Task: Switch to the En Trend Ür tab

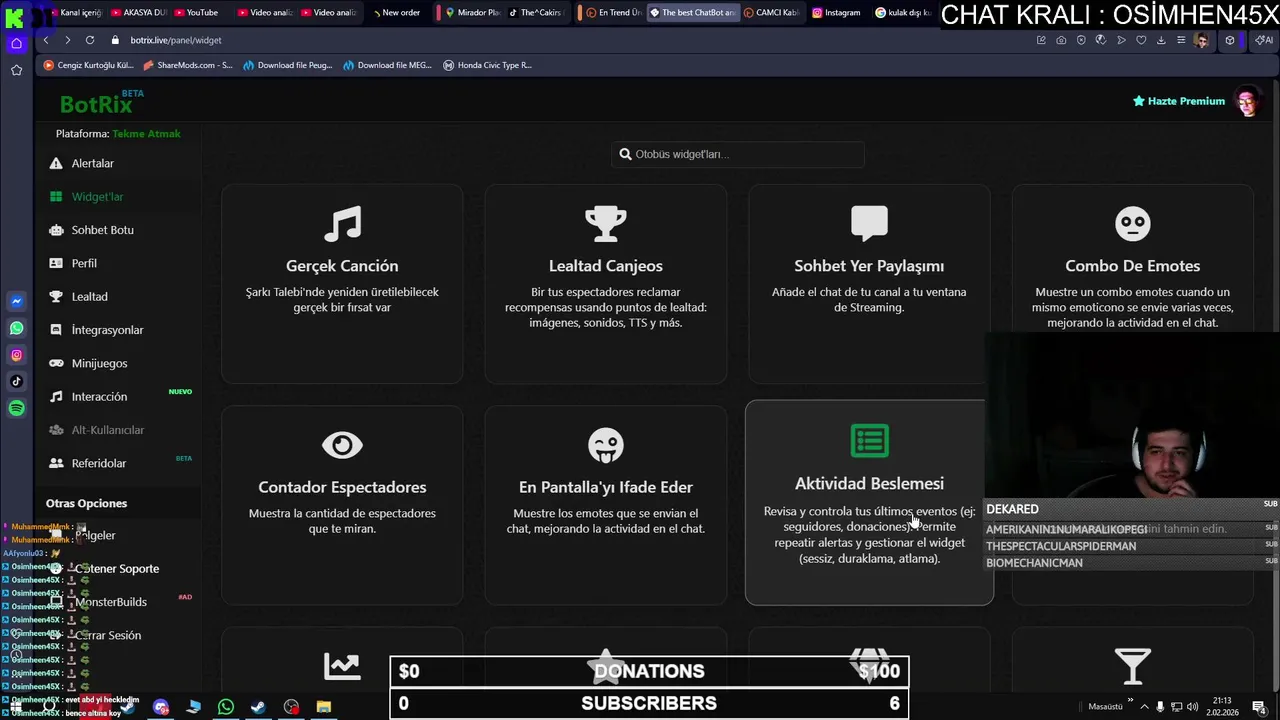Action: click(x=614, y=13)
